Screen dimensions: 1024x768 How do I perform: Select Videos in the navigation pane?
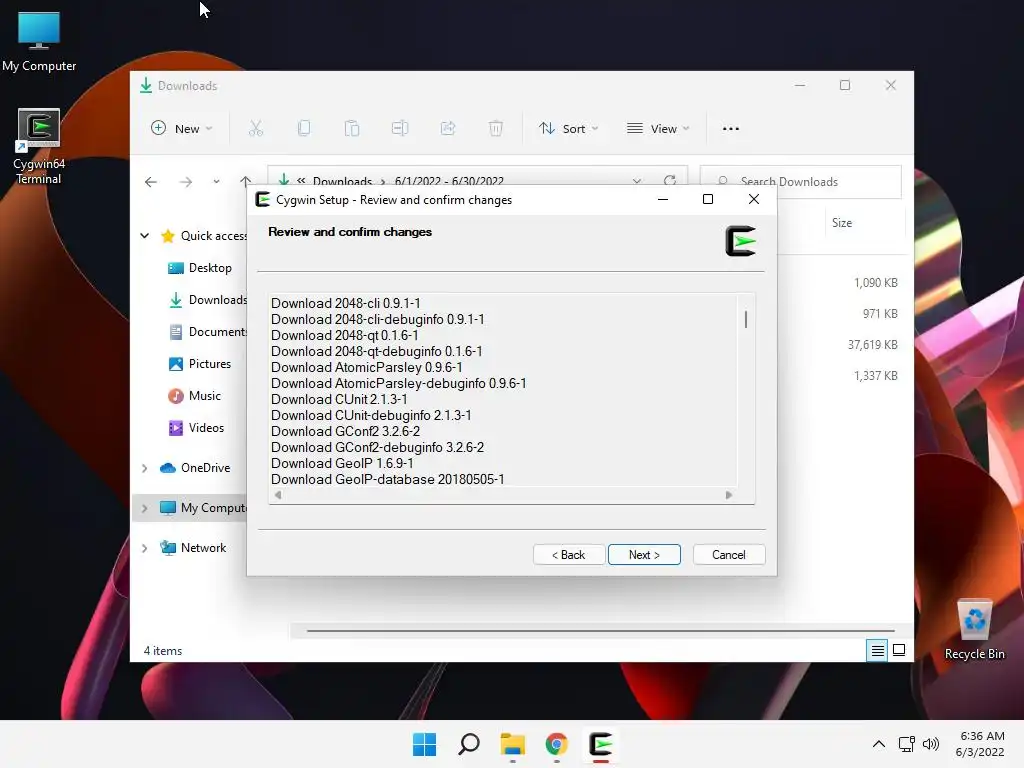[x=197, y=428]
